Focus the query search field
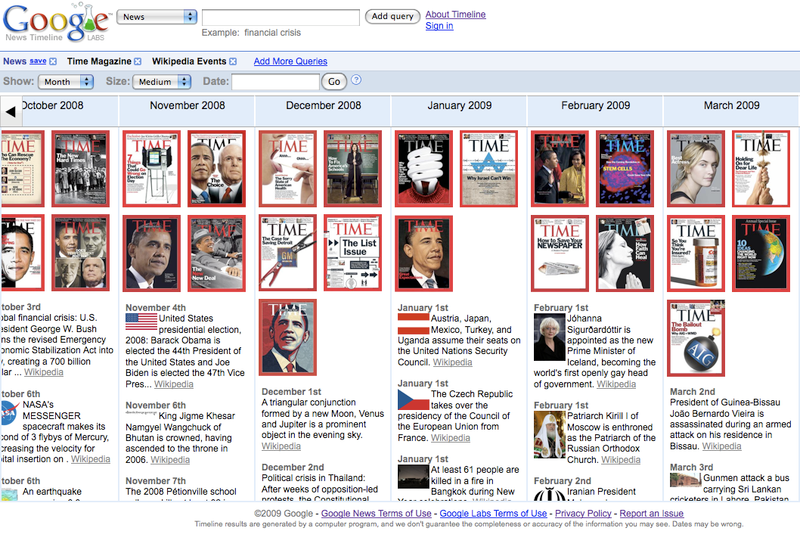This screenshot has width=800, height=538. pos(281,17)
